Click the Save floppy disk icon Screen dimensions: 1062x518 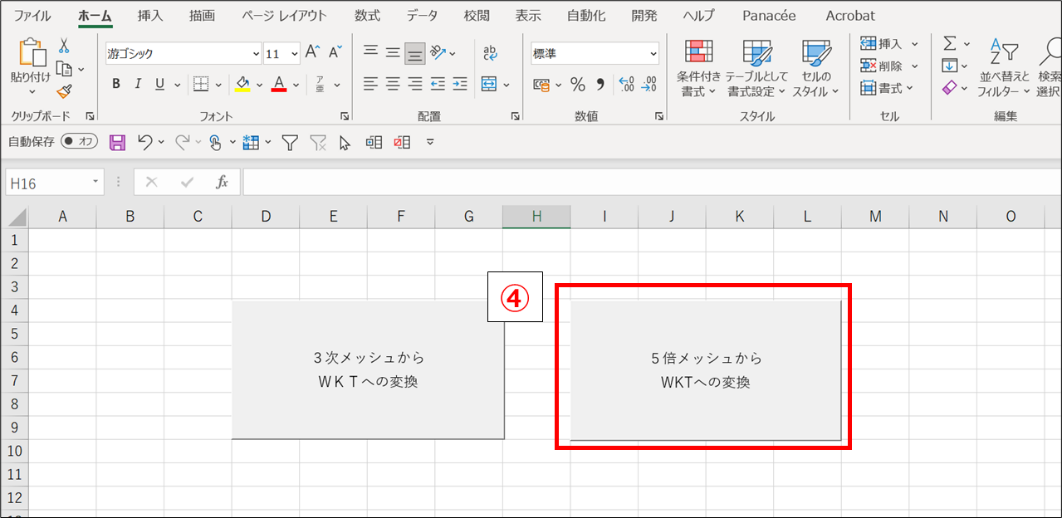click(118, 142)
